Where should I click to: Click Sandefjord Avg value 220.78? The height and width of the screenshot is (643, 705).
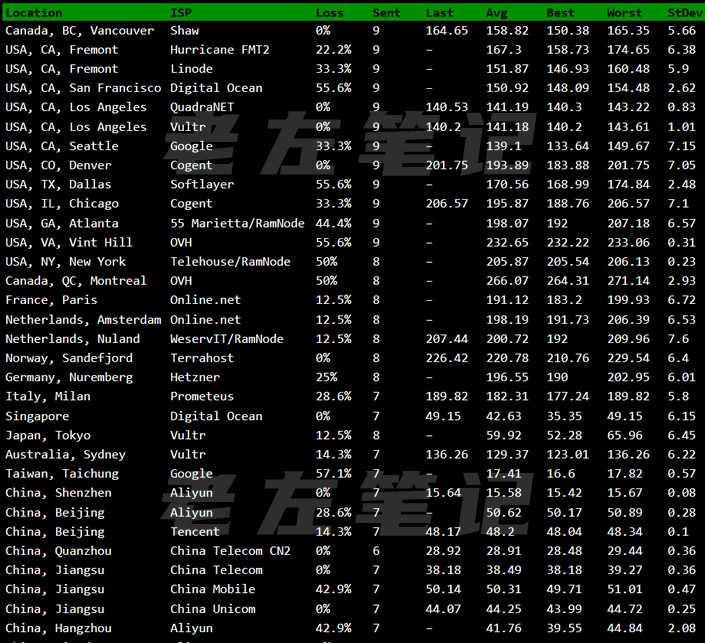(507, 358)
